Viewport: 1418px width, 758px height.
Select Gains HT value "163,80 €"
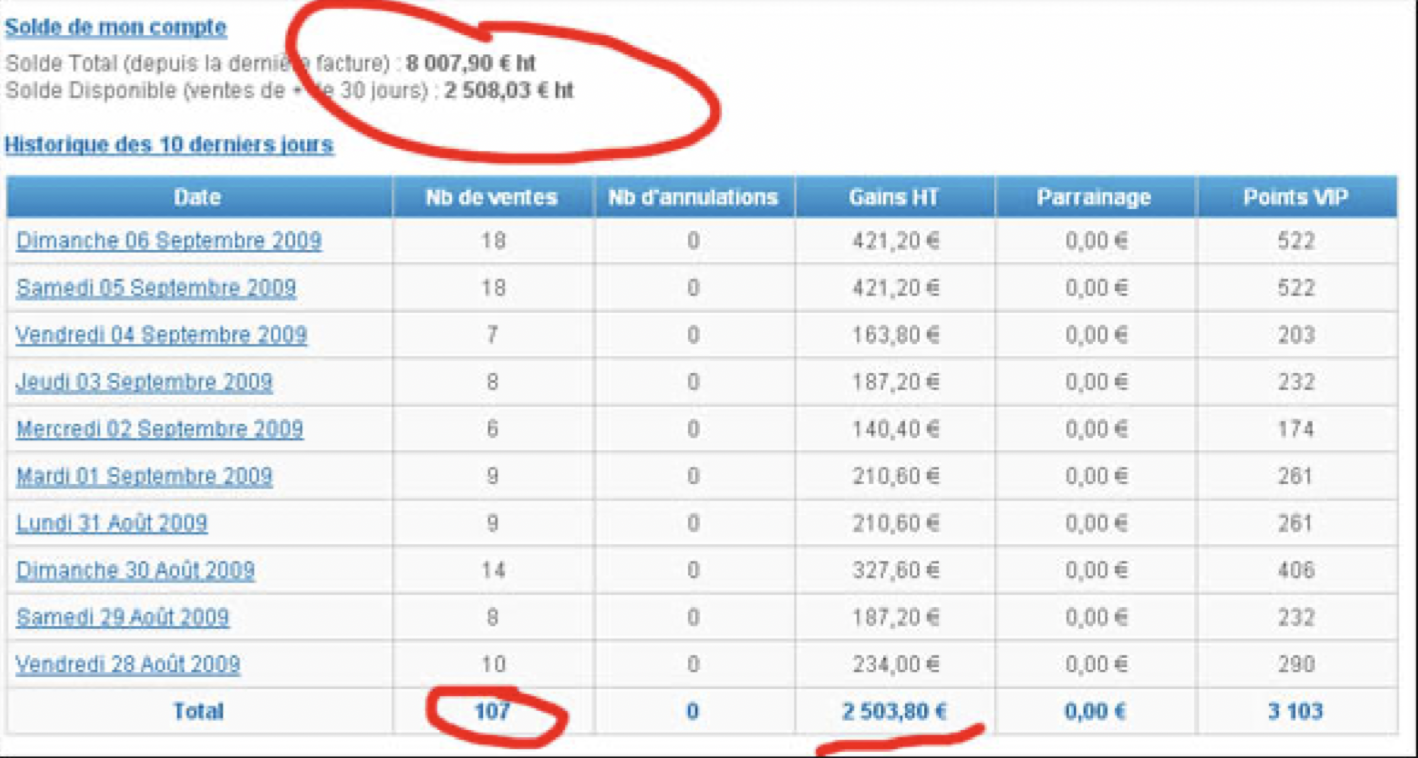pos(896,335)
